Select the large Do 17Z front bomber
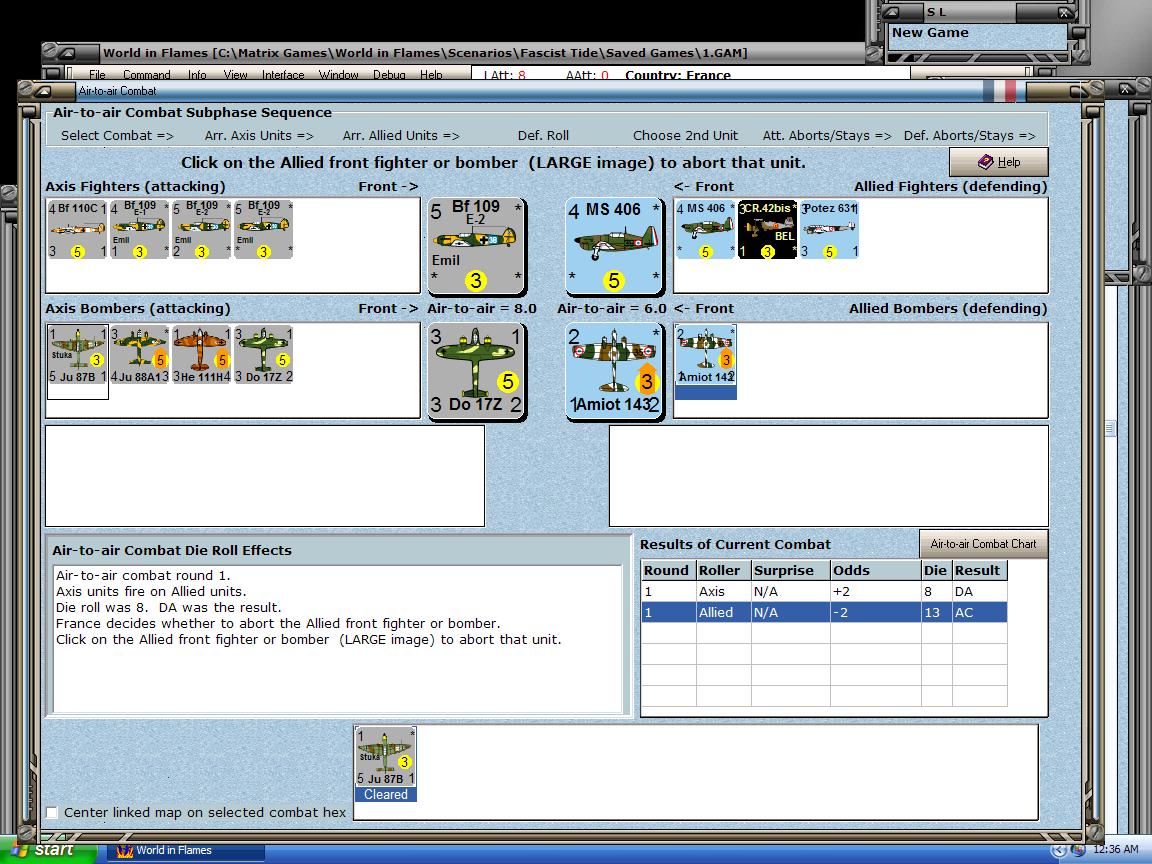Image resolution: width=1152 pixels, height=864 pixels. click(476, 371)
